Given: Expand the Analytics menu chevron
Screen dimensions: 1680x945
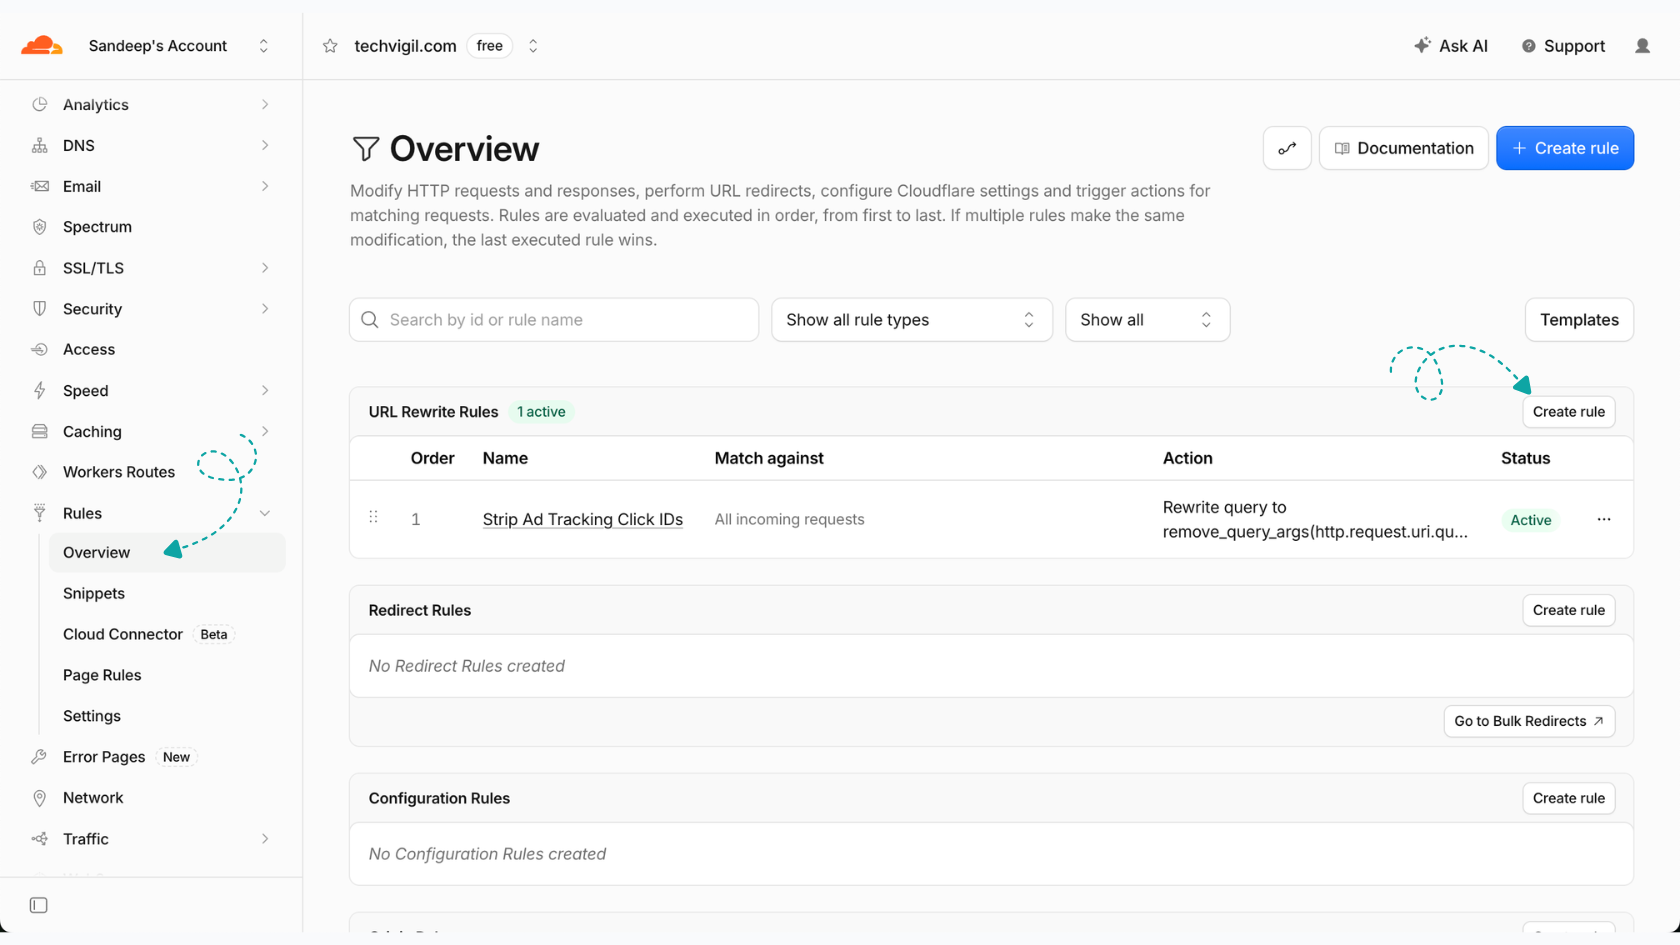Looking at the screenshot, I should click(265, 105).
